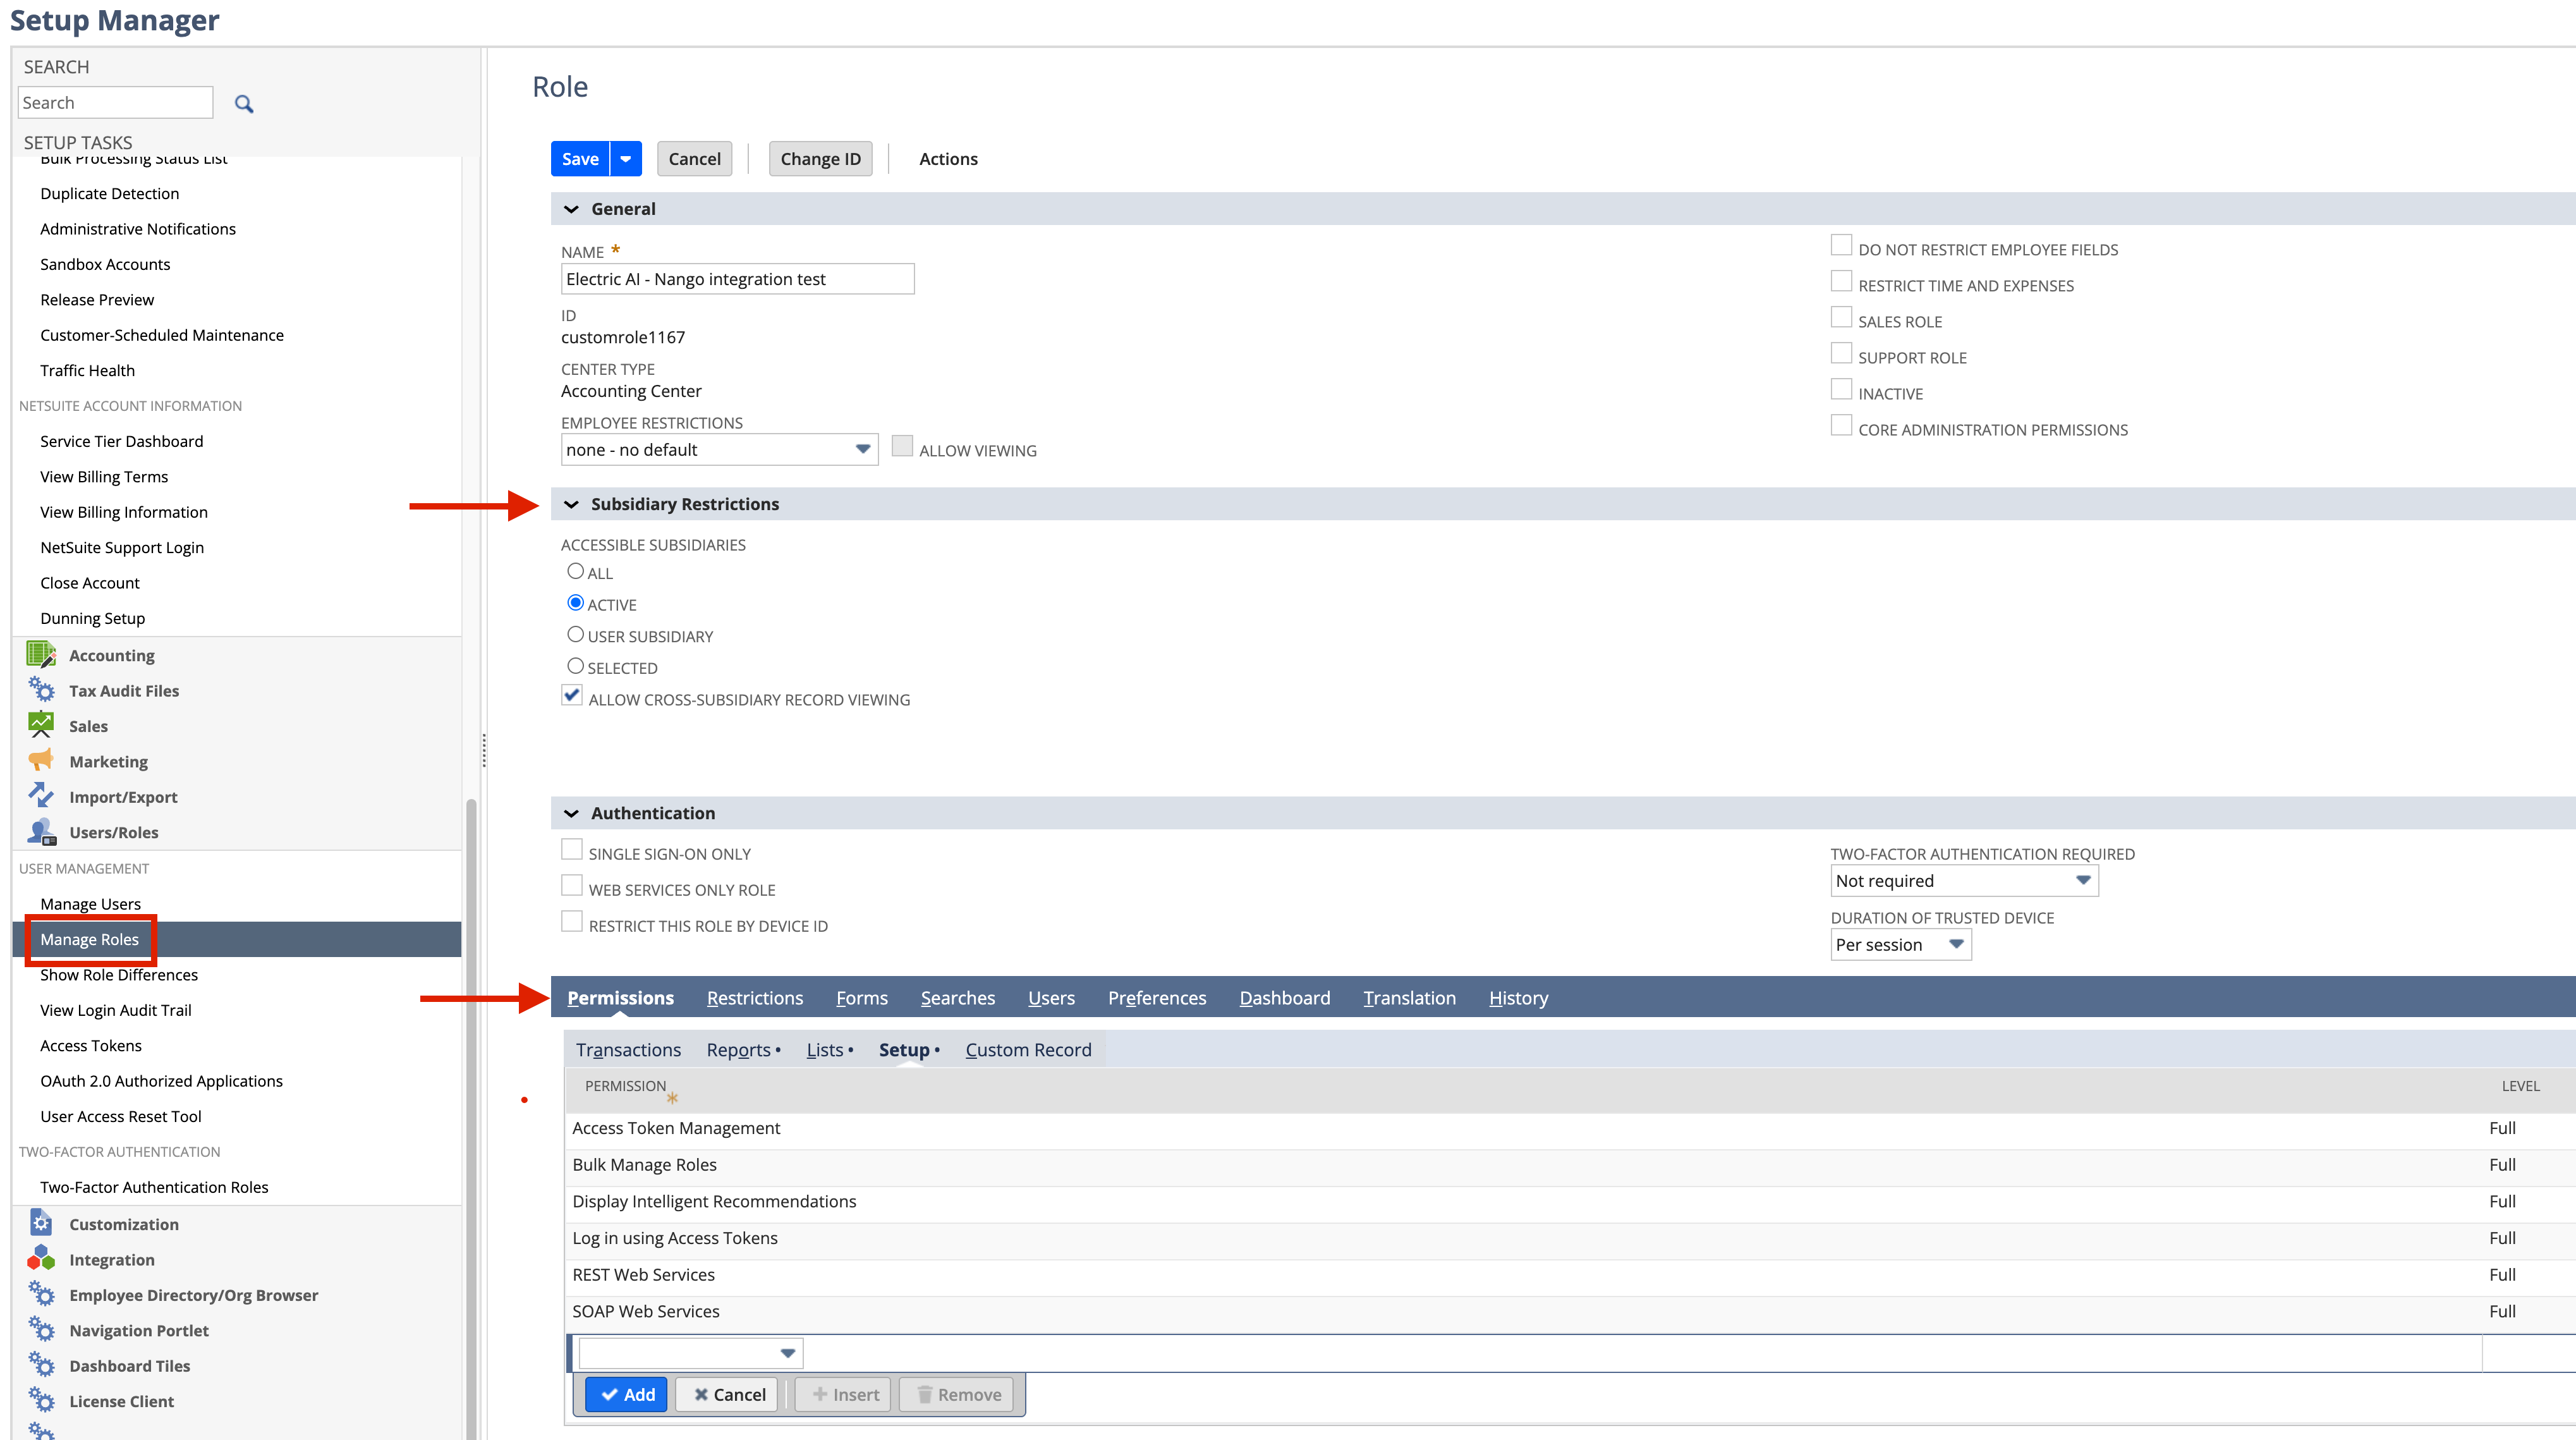Check Do Not Restrict Employee Fields
2576x1440 pixels.
(x=1841, y=245)
